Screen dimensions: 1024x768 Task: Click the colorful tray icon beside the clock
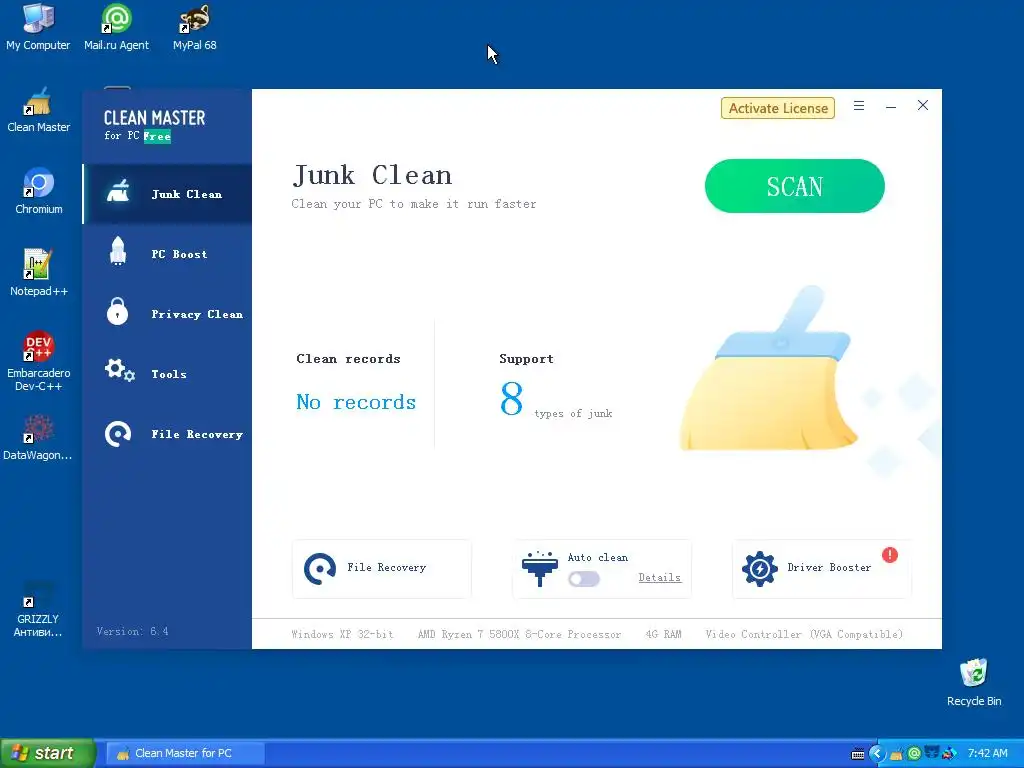950,754
